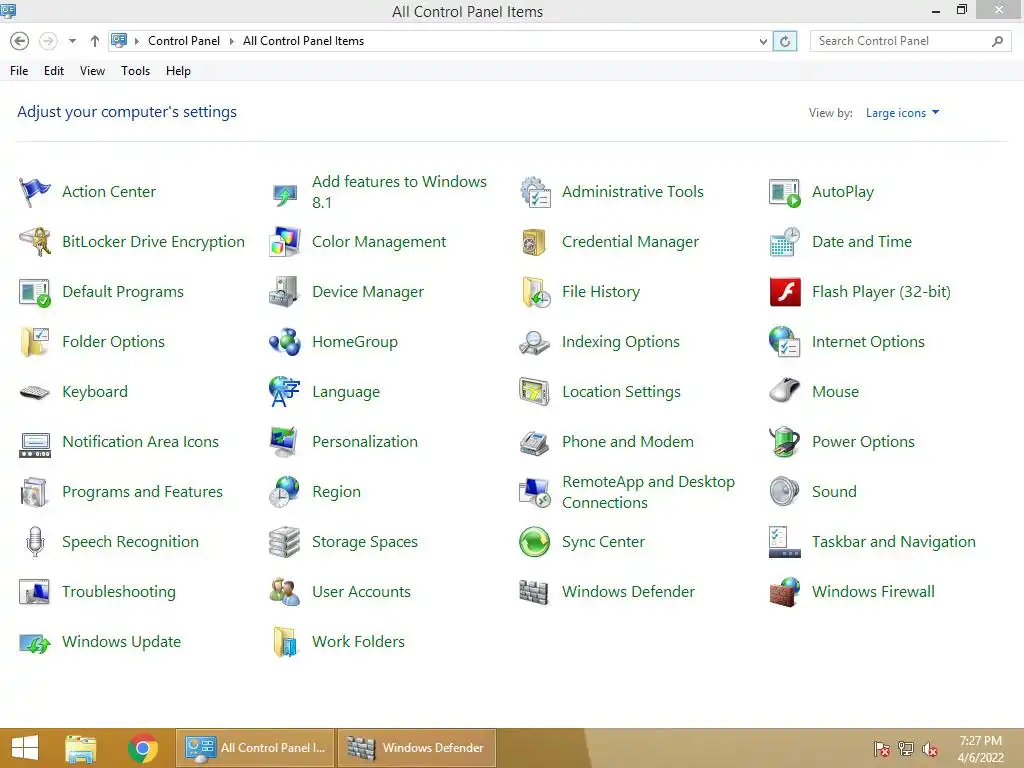The height and width of the screenshot is (768, 1024).
Task: Launch Google Chrome from the taskbar
Action: 142,748
